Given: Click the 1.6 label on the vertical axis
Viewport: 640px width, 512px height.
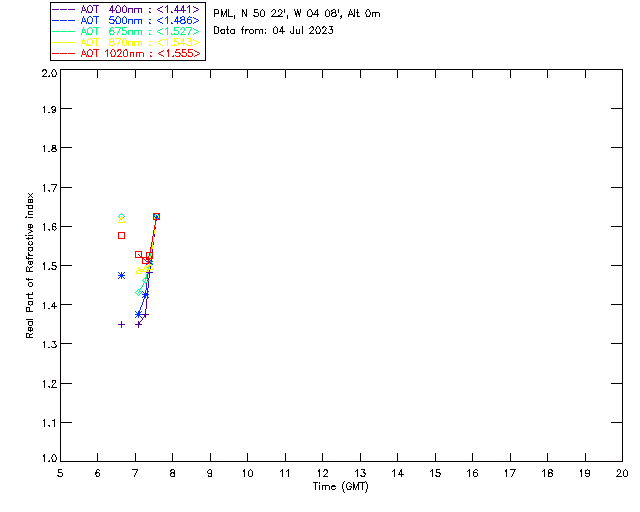Looking at the screenshot, I should (49, 227).
